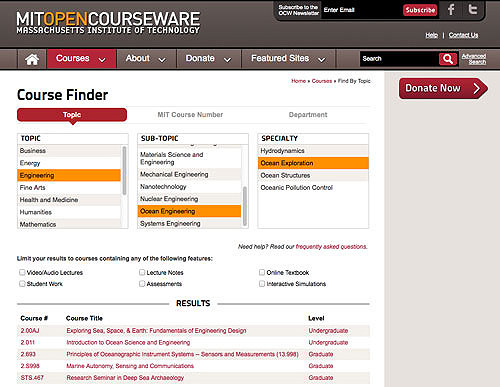Tick the Online Textbook checkbox

click(x=262, y=272)
